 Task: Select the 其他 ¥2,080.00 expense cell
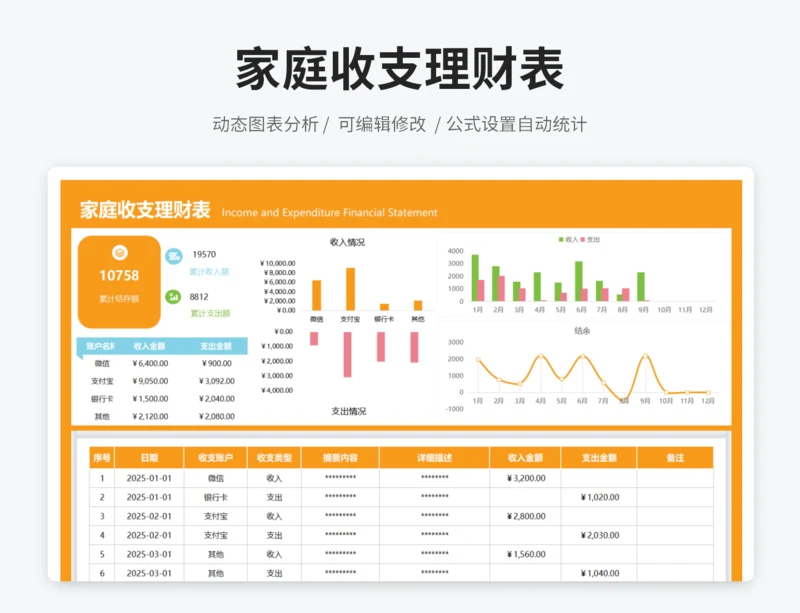(217, 416)
